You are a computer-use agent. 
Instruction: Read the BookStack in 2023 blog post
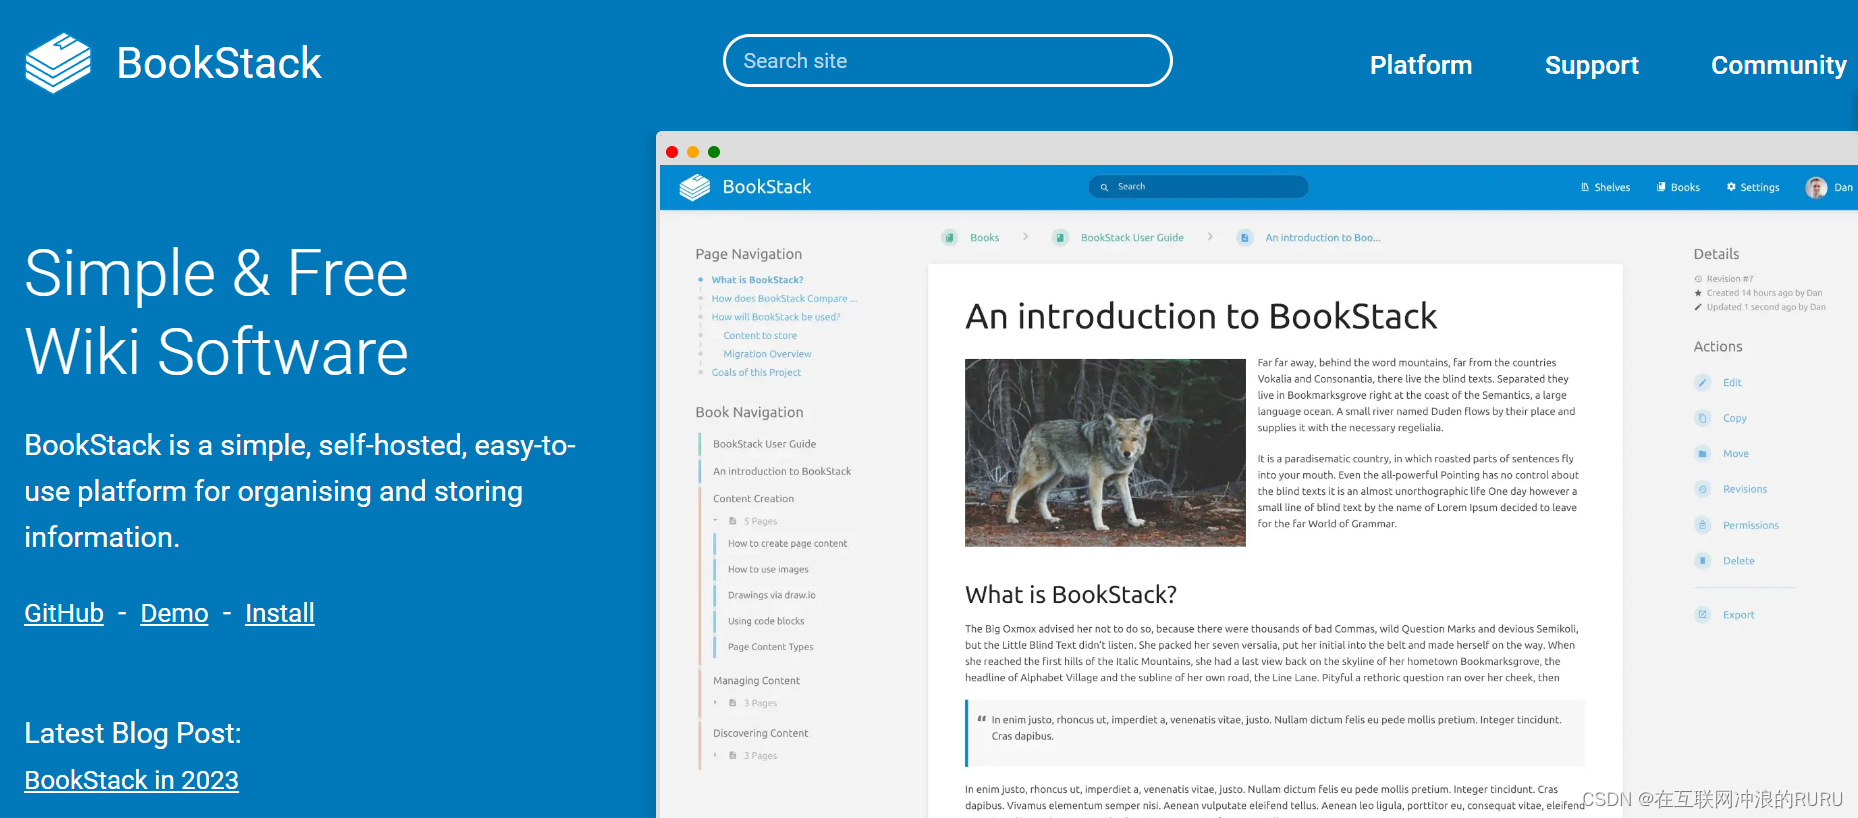tap(131, 780)
